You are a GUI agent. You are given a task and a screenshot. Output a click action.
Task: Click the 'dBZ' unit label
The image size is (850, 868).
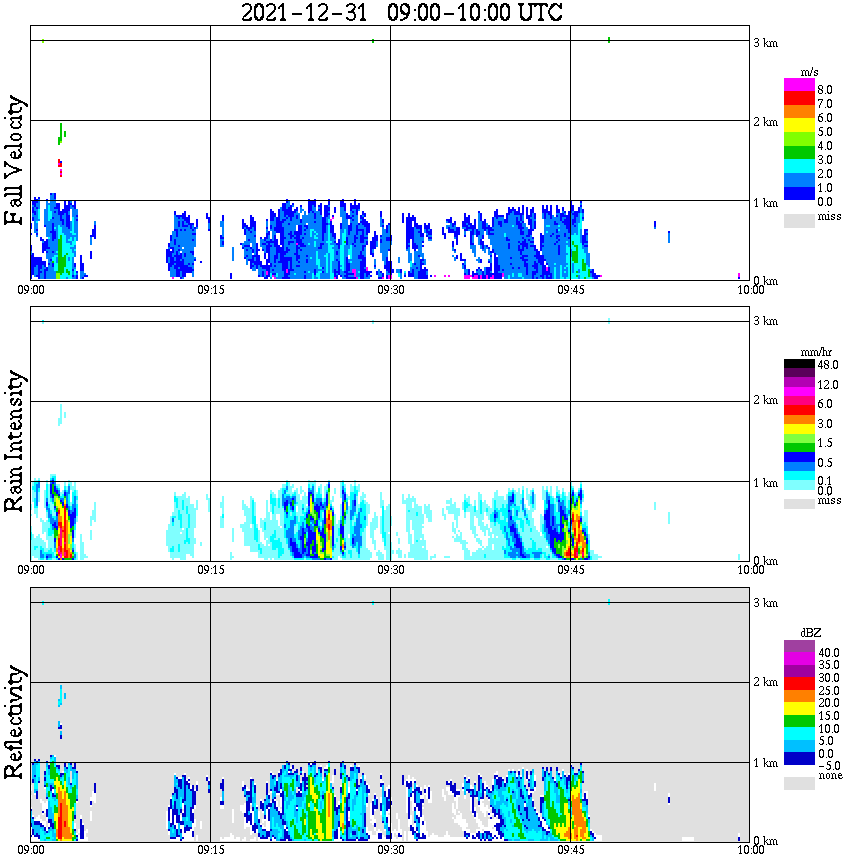811,633
